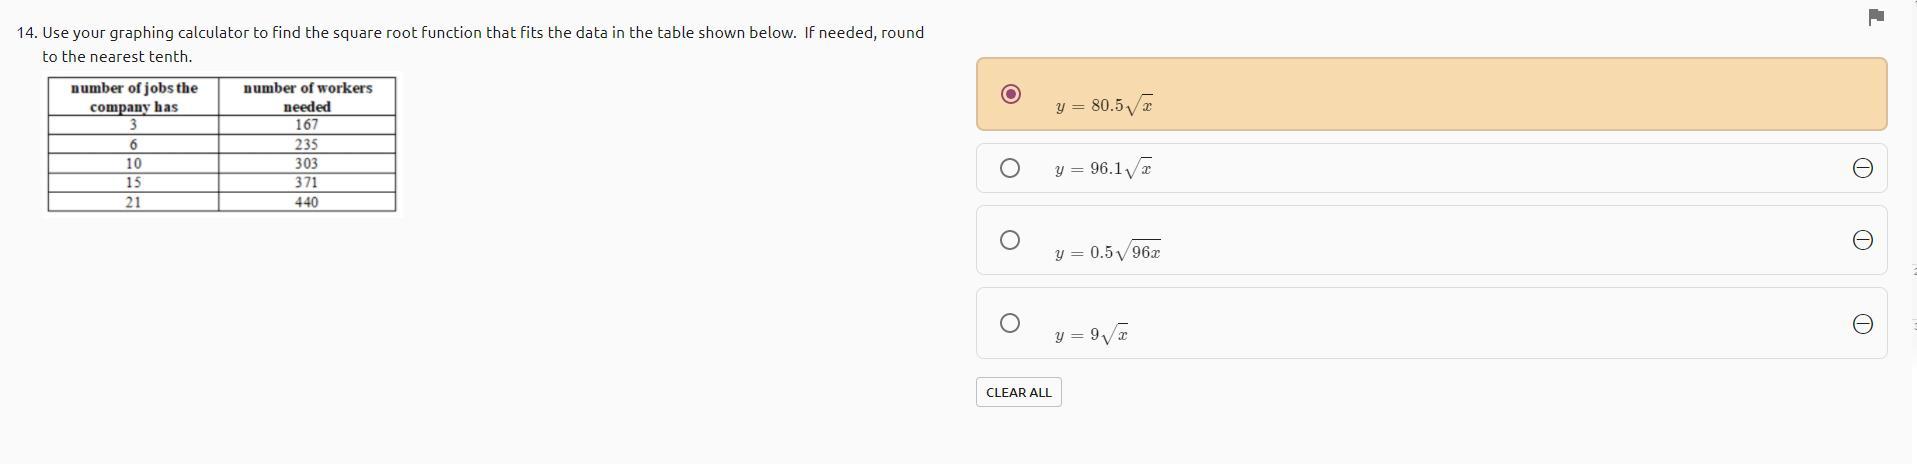
Task: Select the radio button for y = 96.1√x
Action: click(1010, 168)
